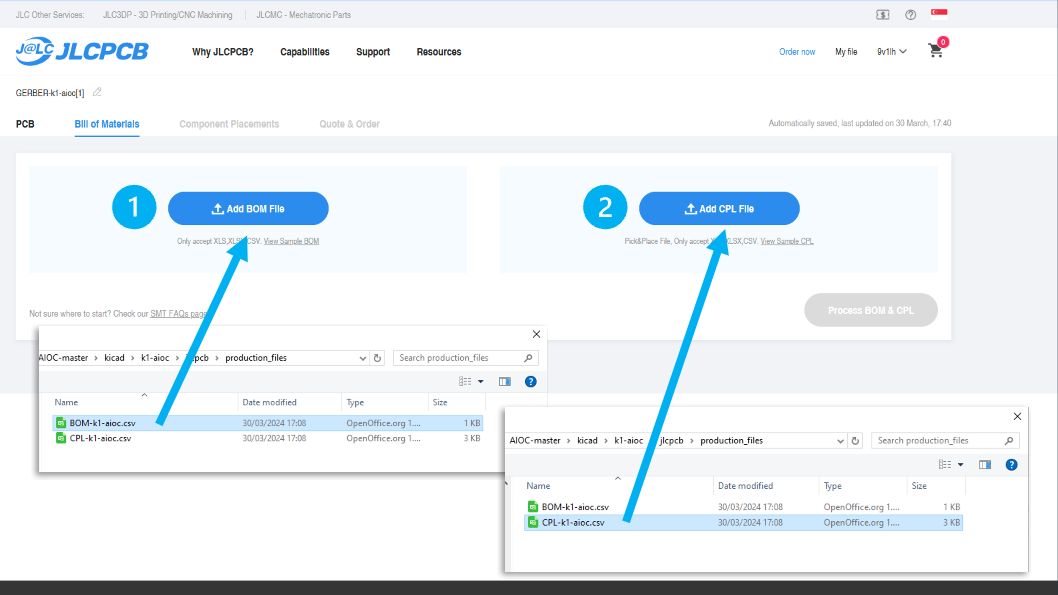The image size is (1058, 595).
Task: Expand address bar history in lower file dialog
Action: (838, 441)
